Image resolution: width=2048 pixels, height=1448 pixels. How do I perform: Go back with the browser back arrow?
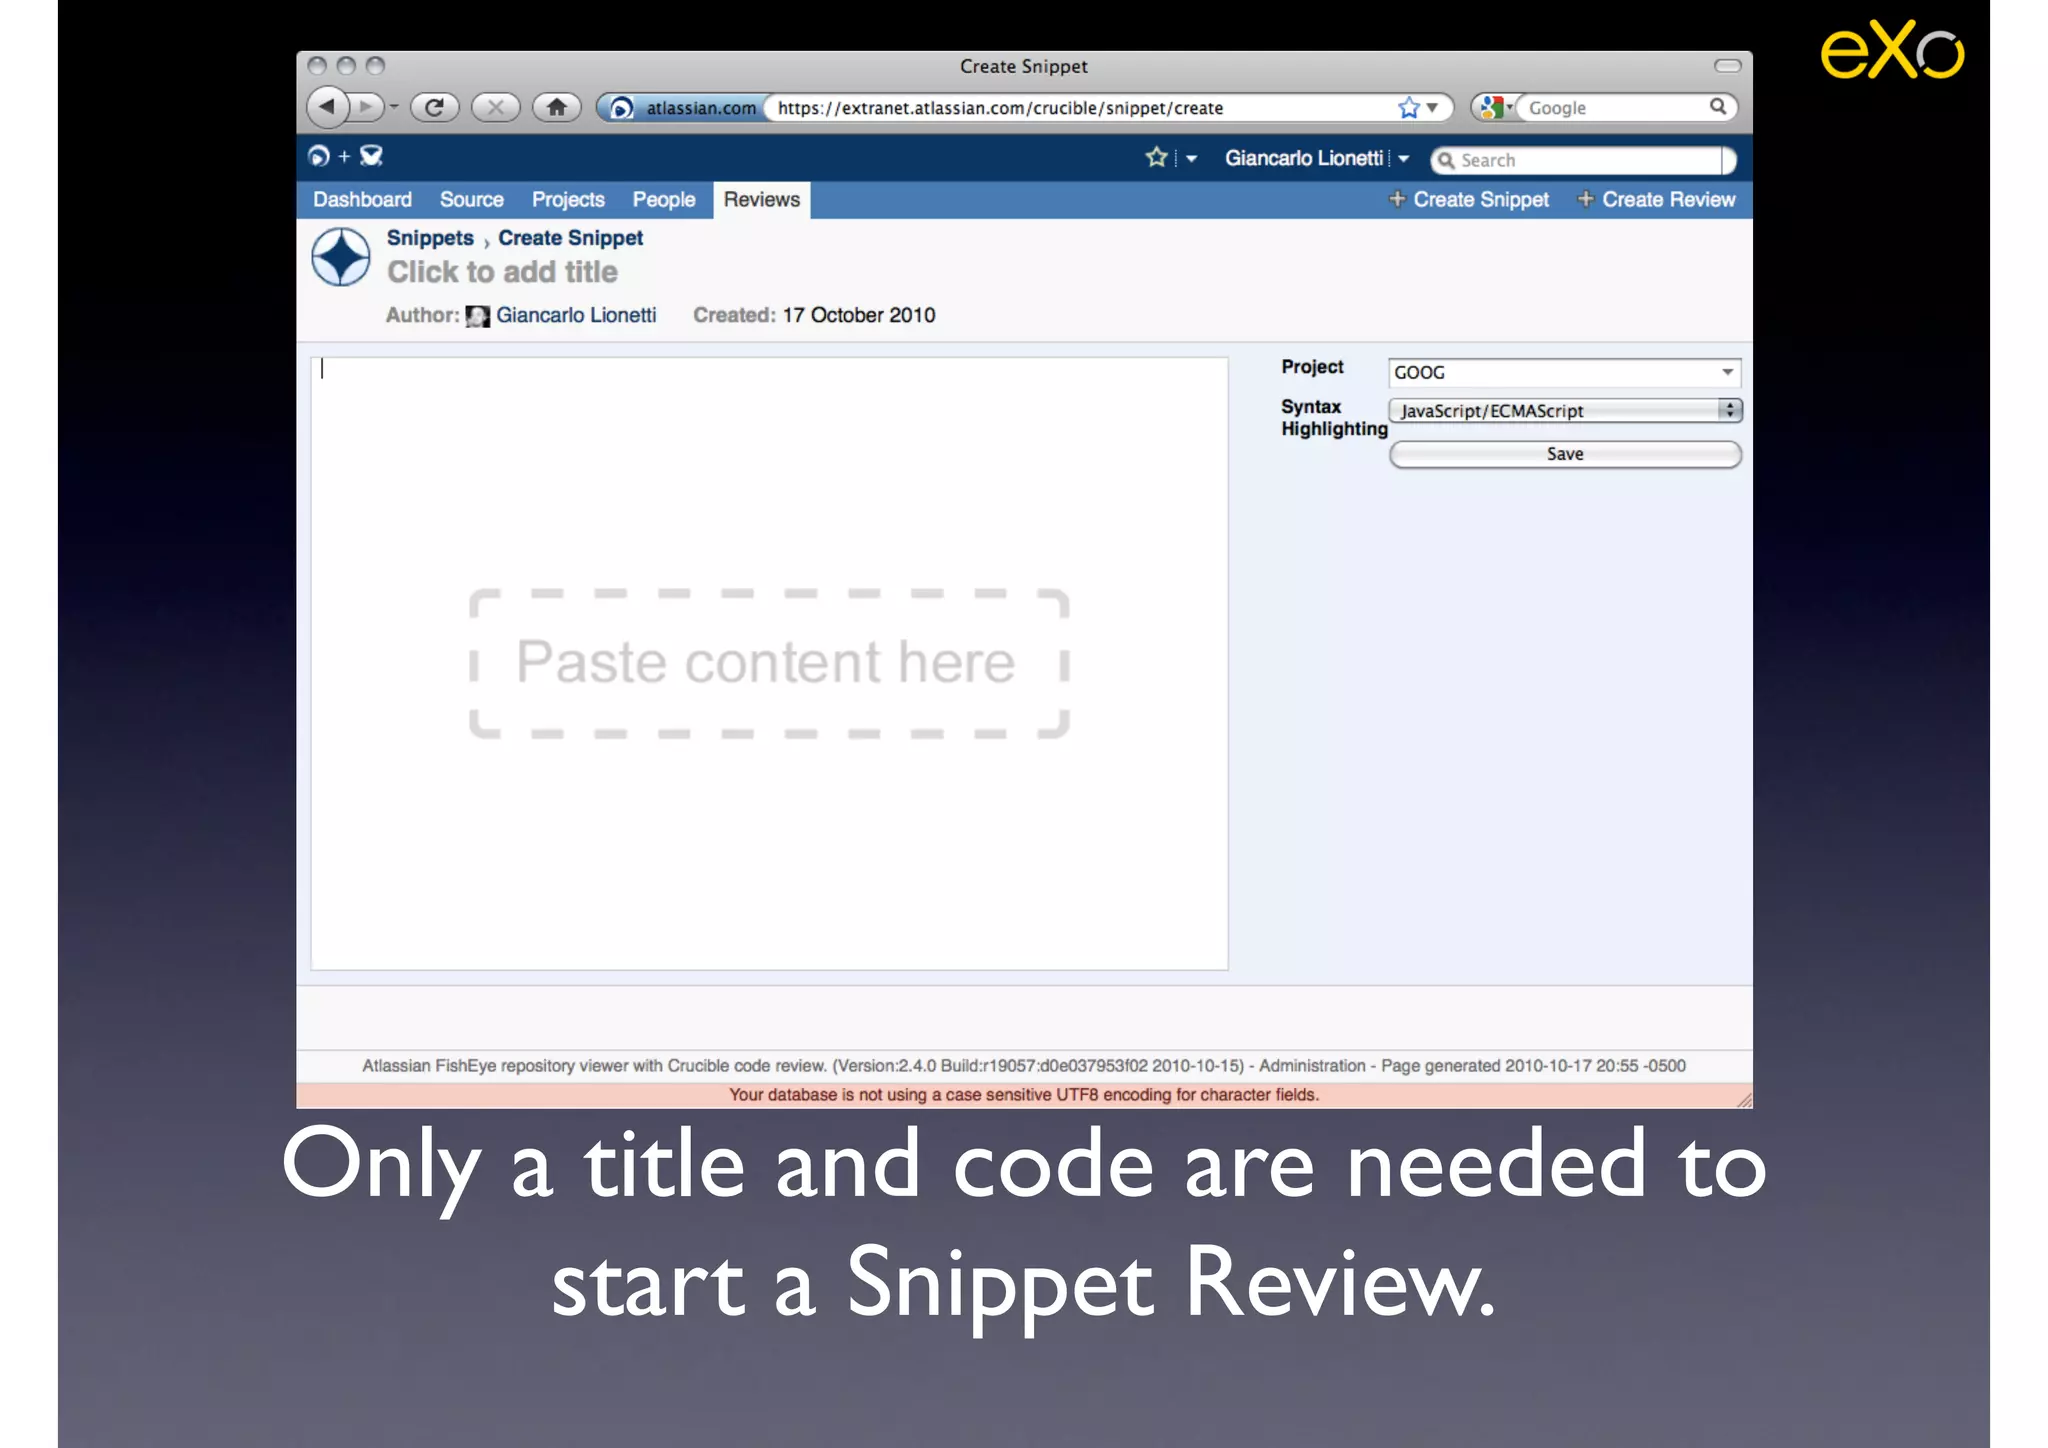[327, 106]
